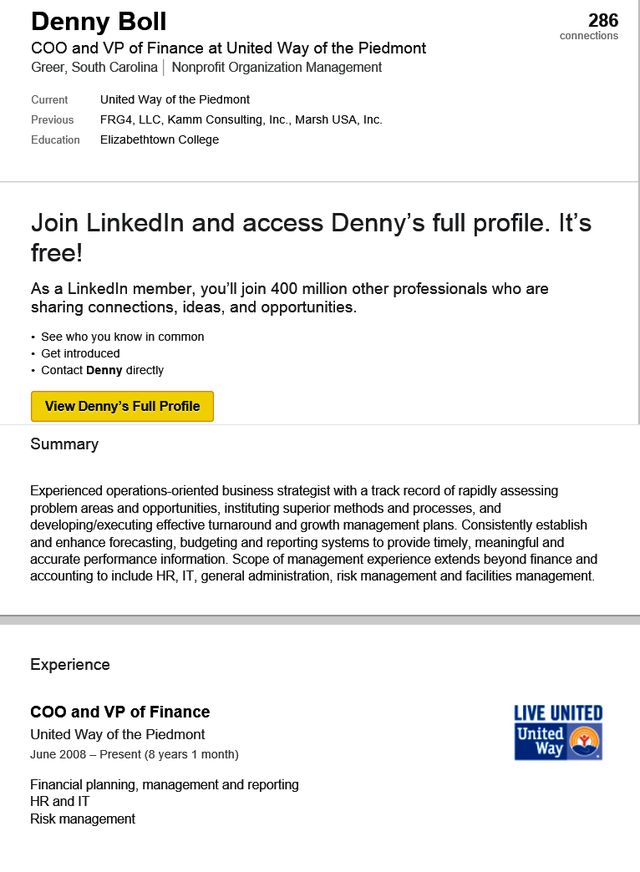640x872 pixels.
Task: Click the previous employers FRG4, Kamm, Marsh line
Action: point(241,120)
